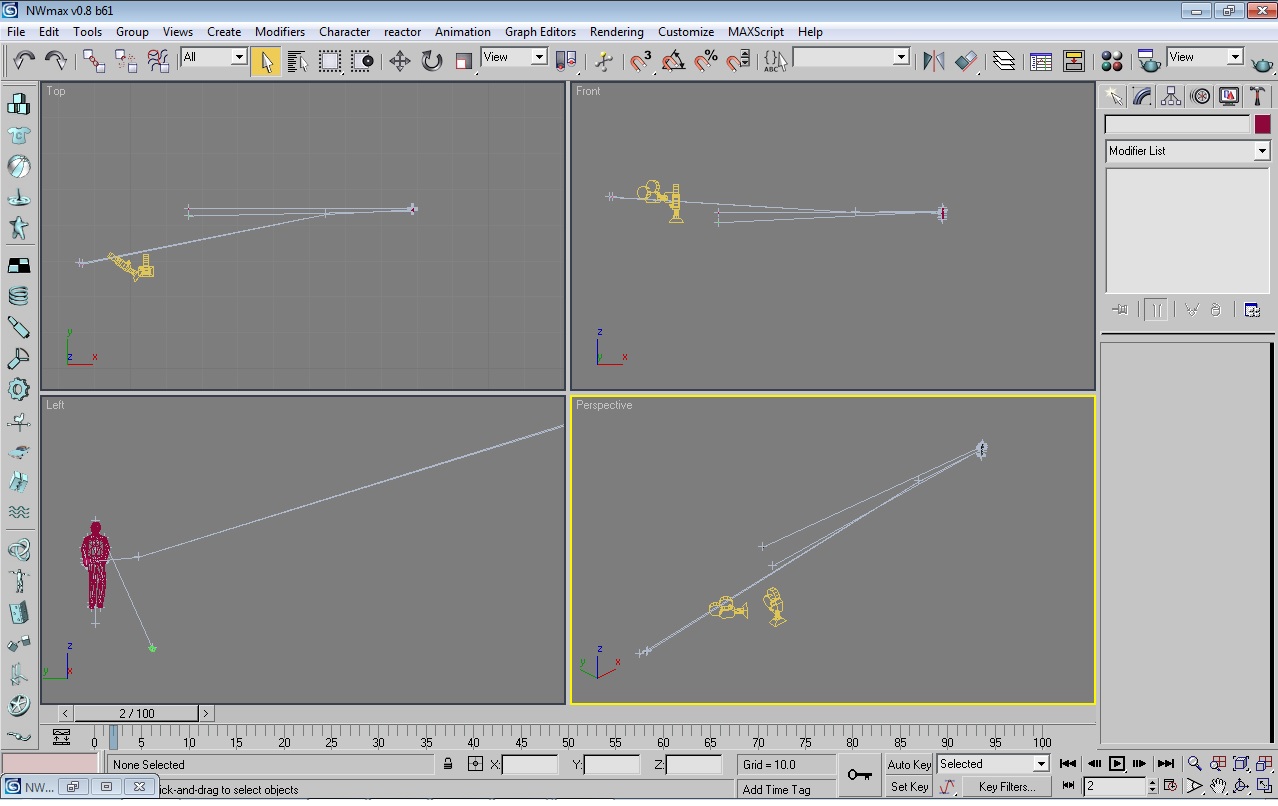Click the large Set Keys key icon
This screenshot has width=1278, height=806.
[x=859, y=775]
